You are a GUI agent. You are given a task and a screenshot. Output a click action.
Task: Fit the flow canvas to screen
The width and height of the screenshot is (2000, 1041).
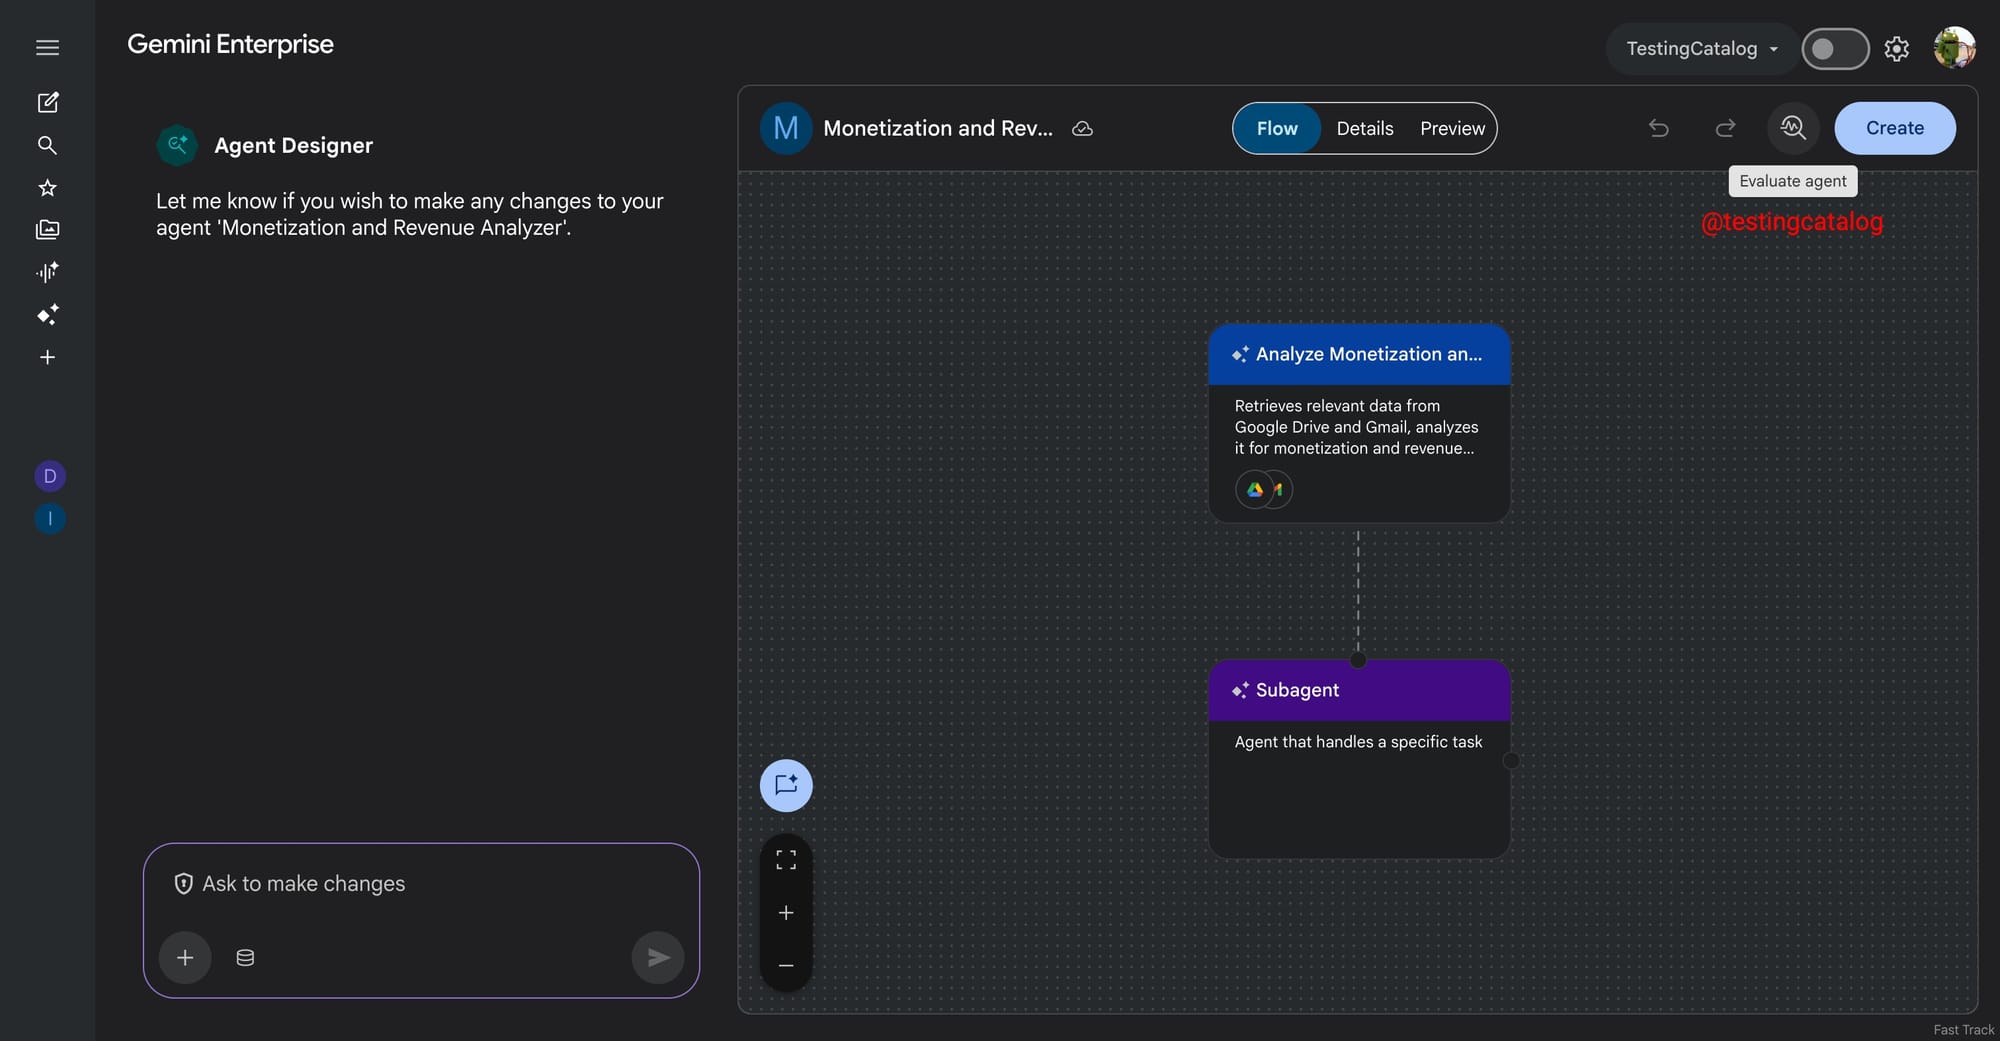click(786, 860)
